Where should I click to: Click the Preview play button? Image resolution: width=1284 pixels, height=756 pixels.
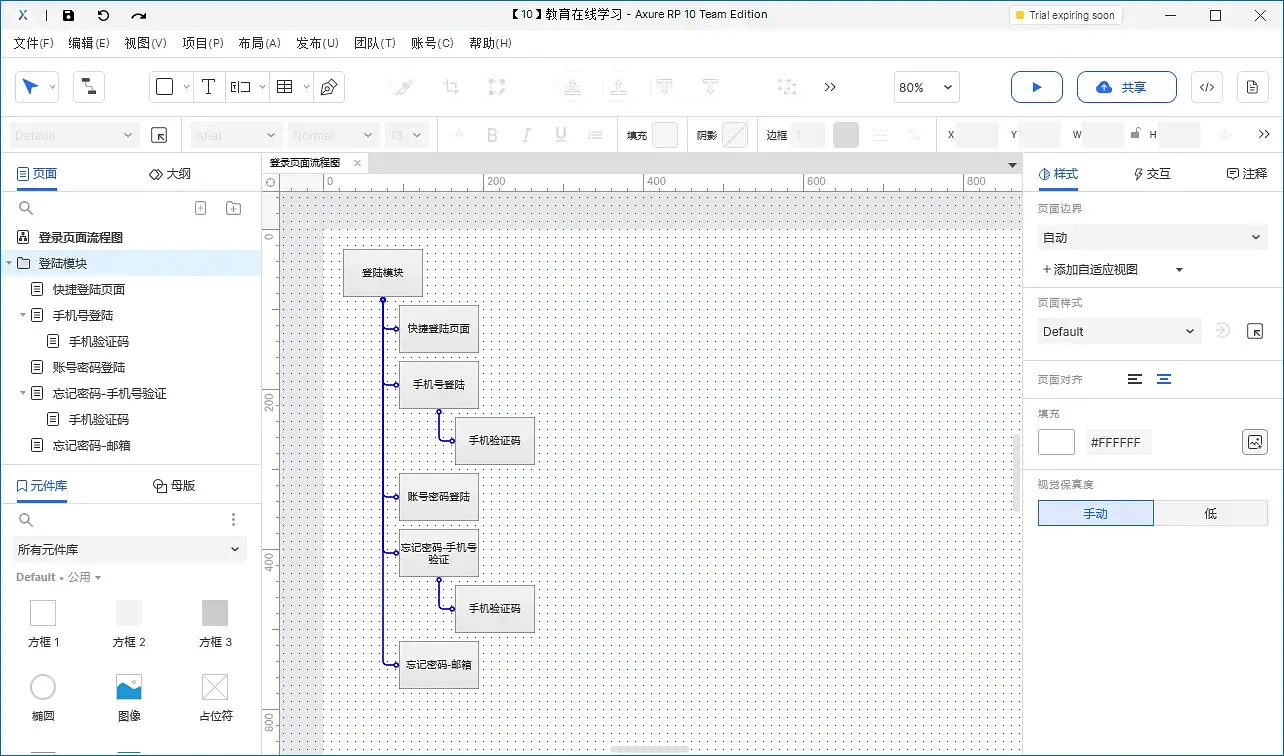(x=1036, y=87)
